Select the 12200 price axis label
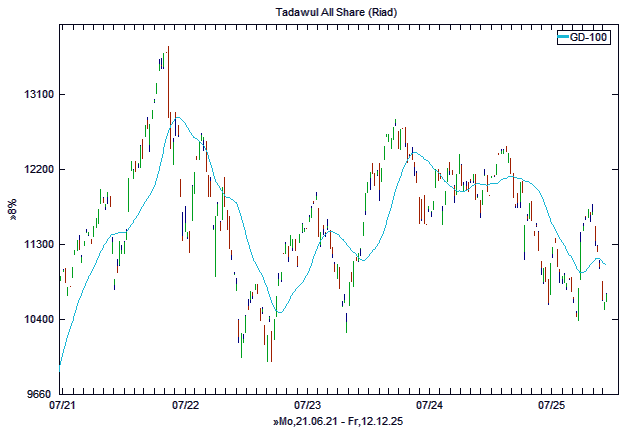The width and height of the screenshot is (630, 430). tap(38, 169)
